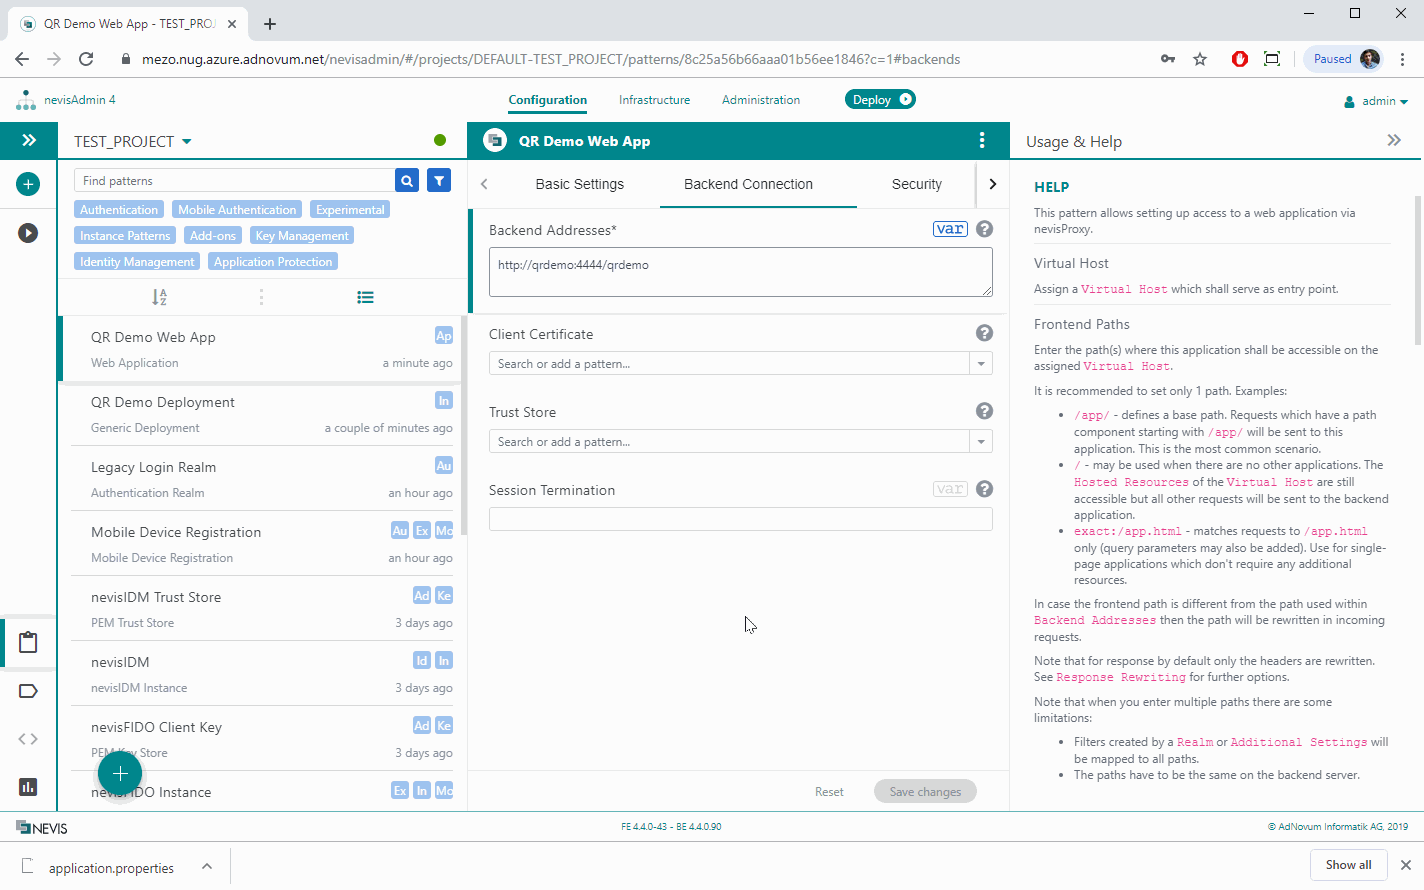Open the admin user dropdown
Screen dimensions: 1424x890
click(1377, 101)
